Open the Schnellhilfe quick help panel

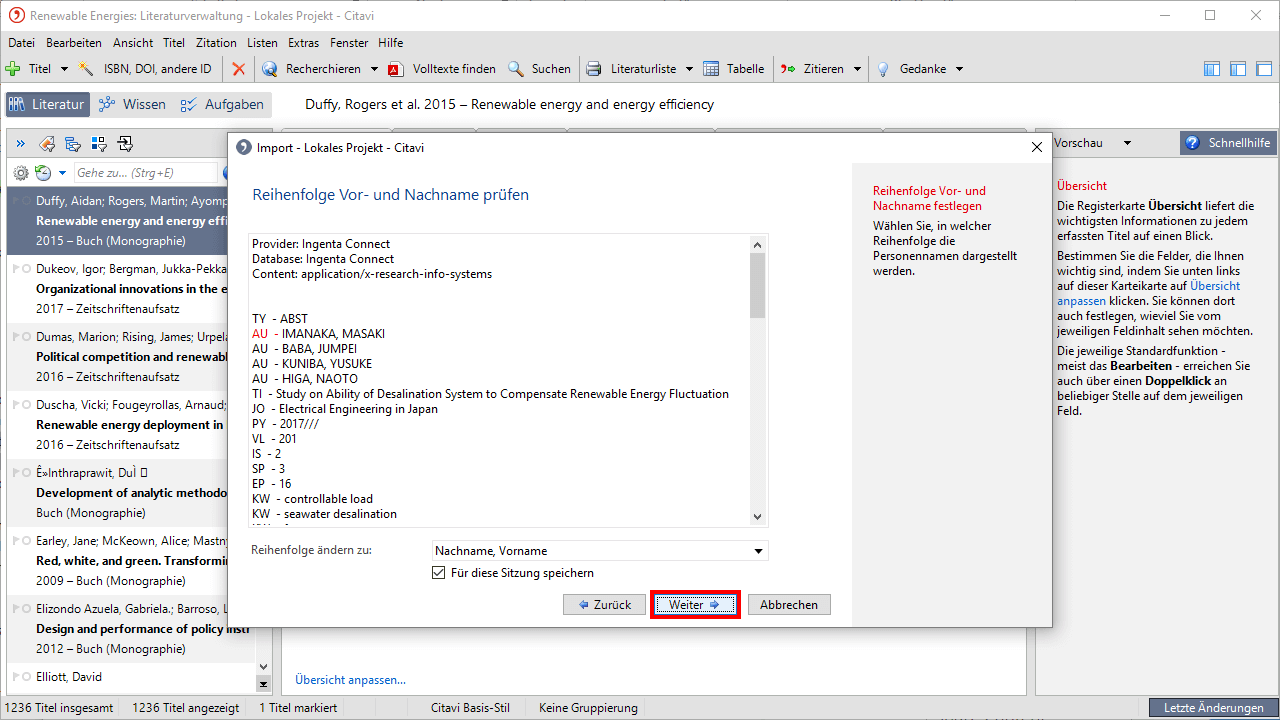click(x=1228, y=143)
